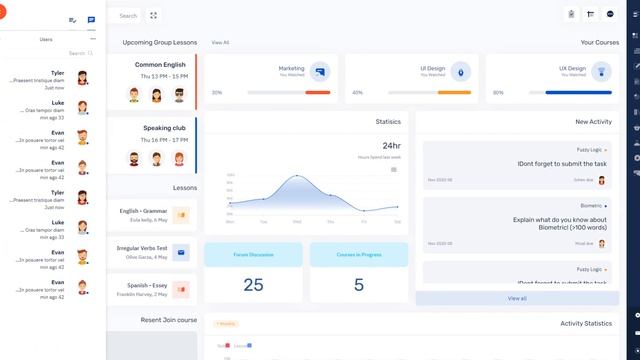Viewport: 640px width, 360px height.
Task: Open the English - Grammar lesson title
Action: point(143,211)
